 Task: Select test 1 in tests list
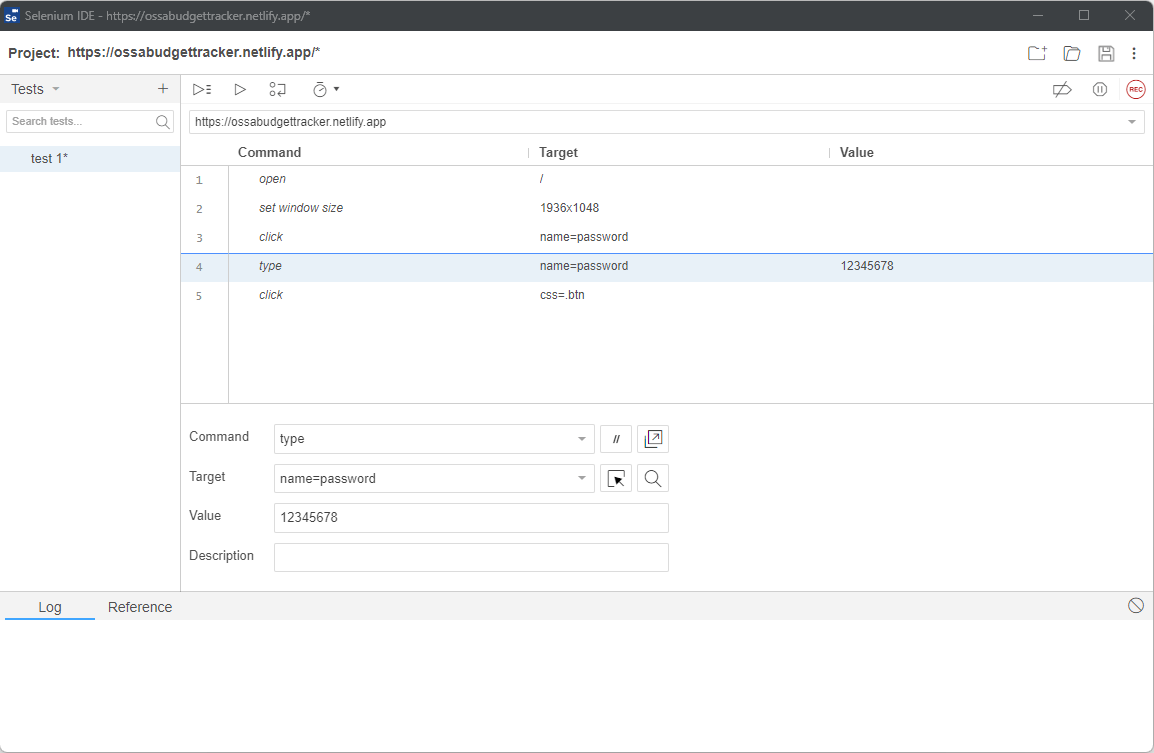49,159
